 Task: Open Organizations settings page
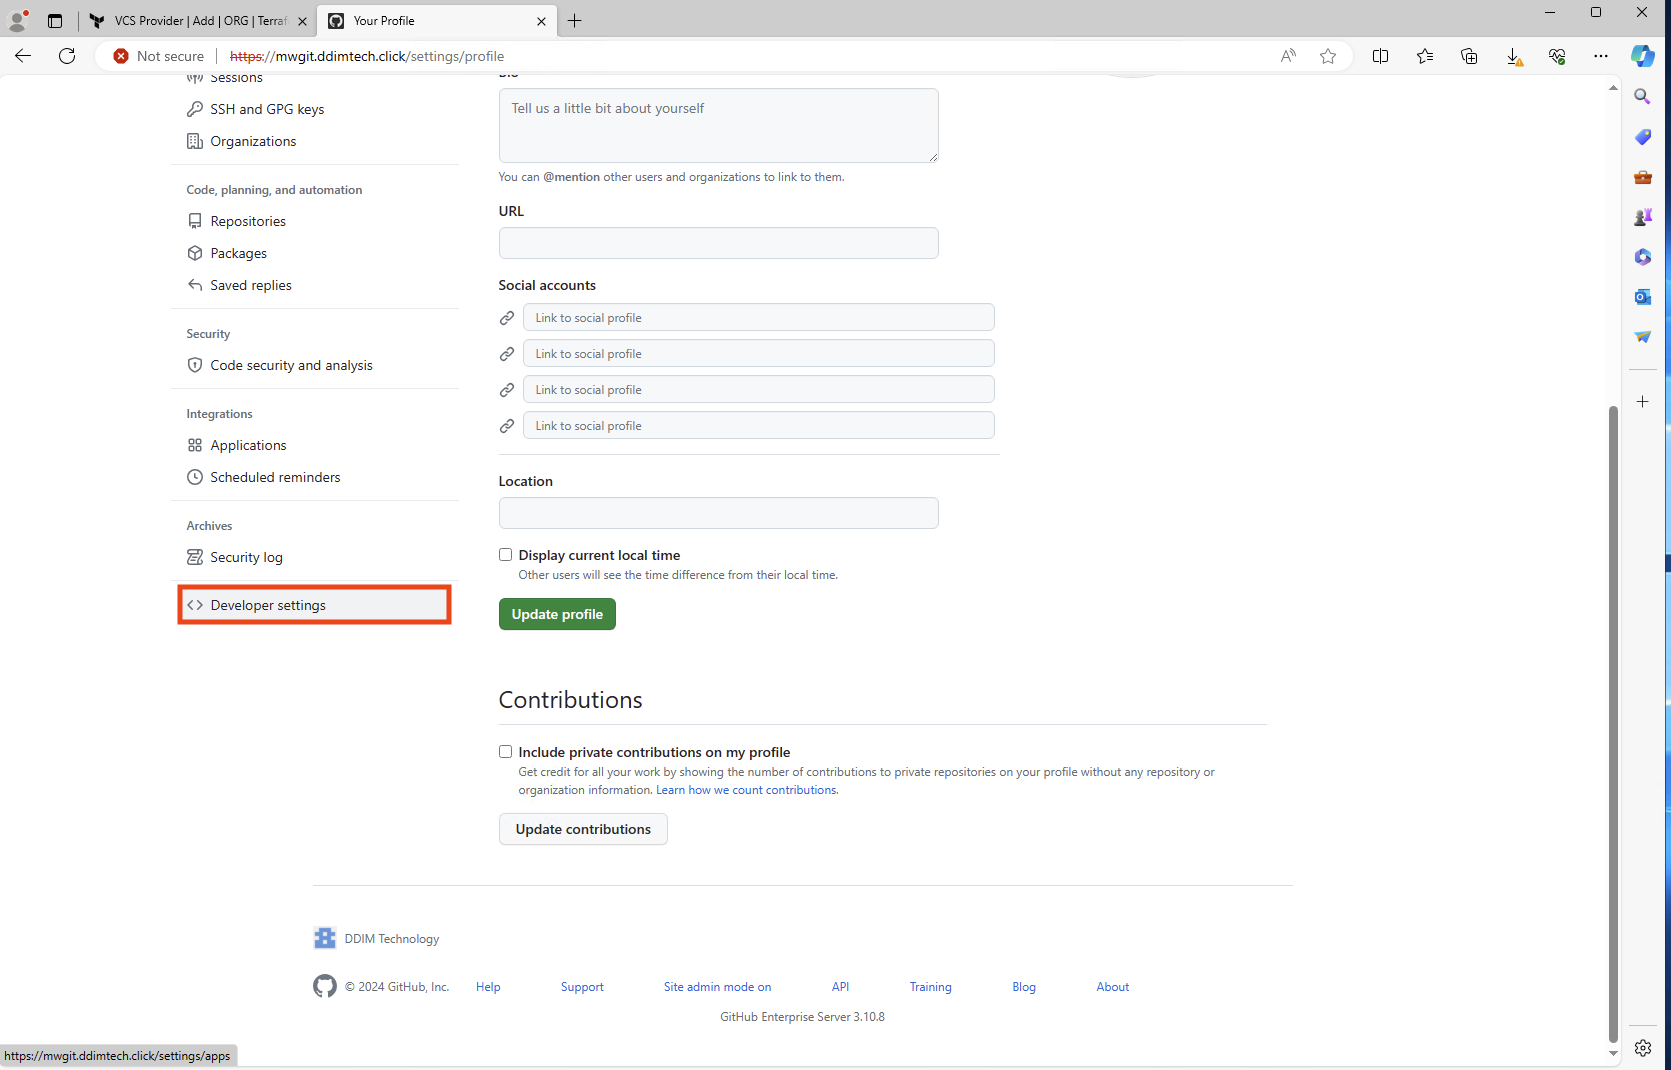point(253,141)
